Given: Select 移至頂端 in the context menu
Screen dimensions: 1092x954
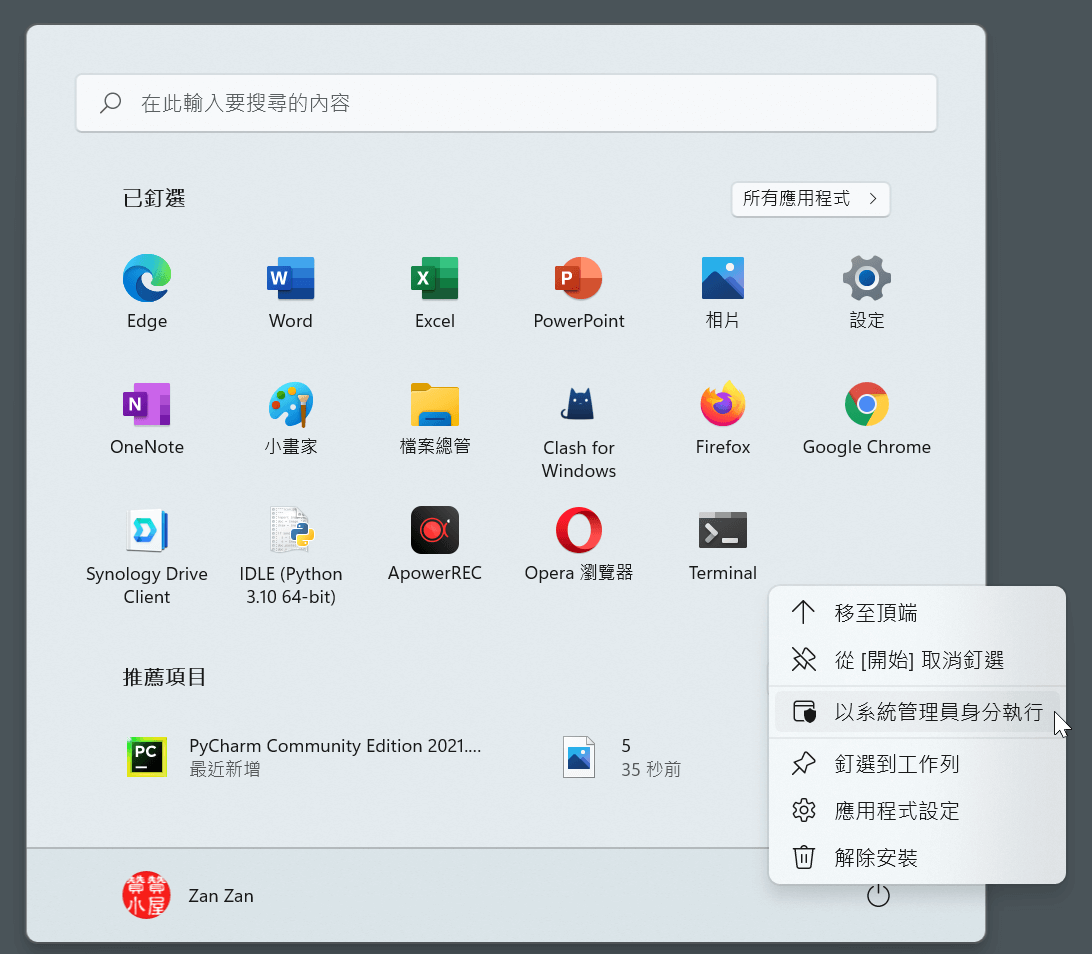Looking at the screenshot, I should (x=917, y=613).
